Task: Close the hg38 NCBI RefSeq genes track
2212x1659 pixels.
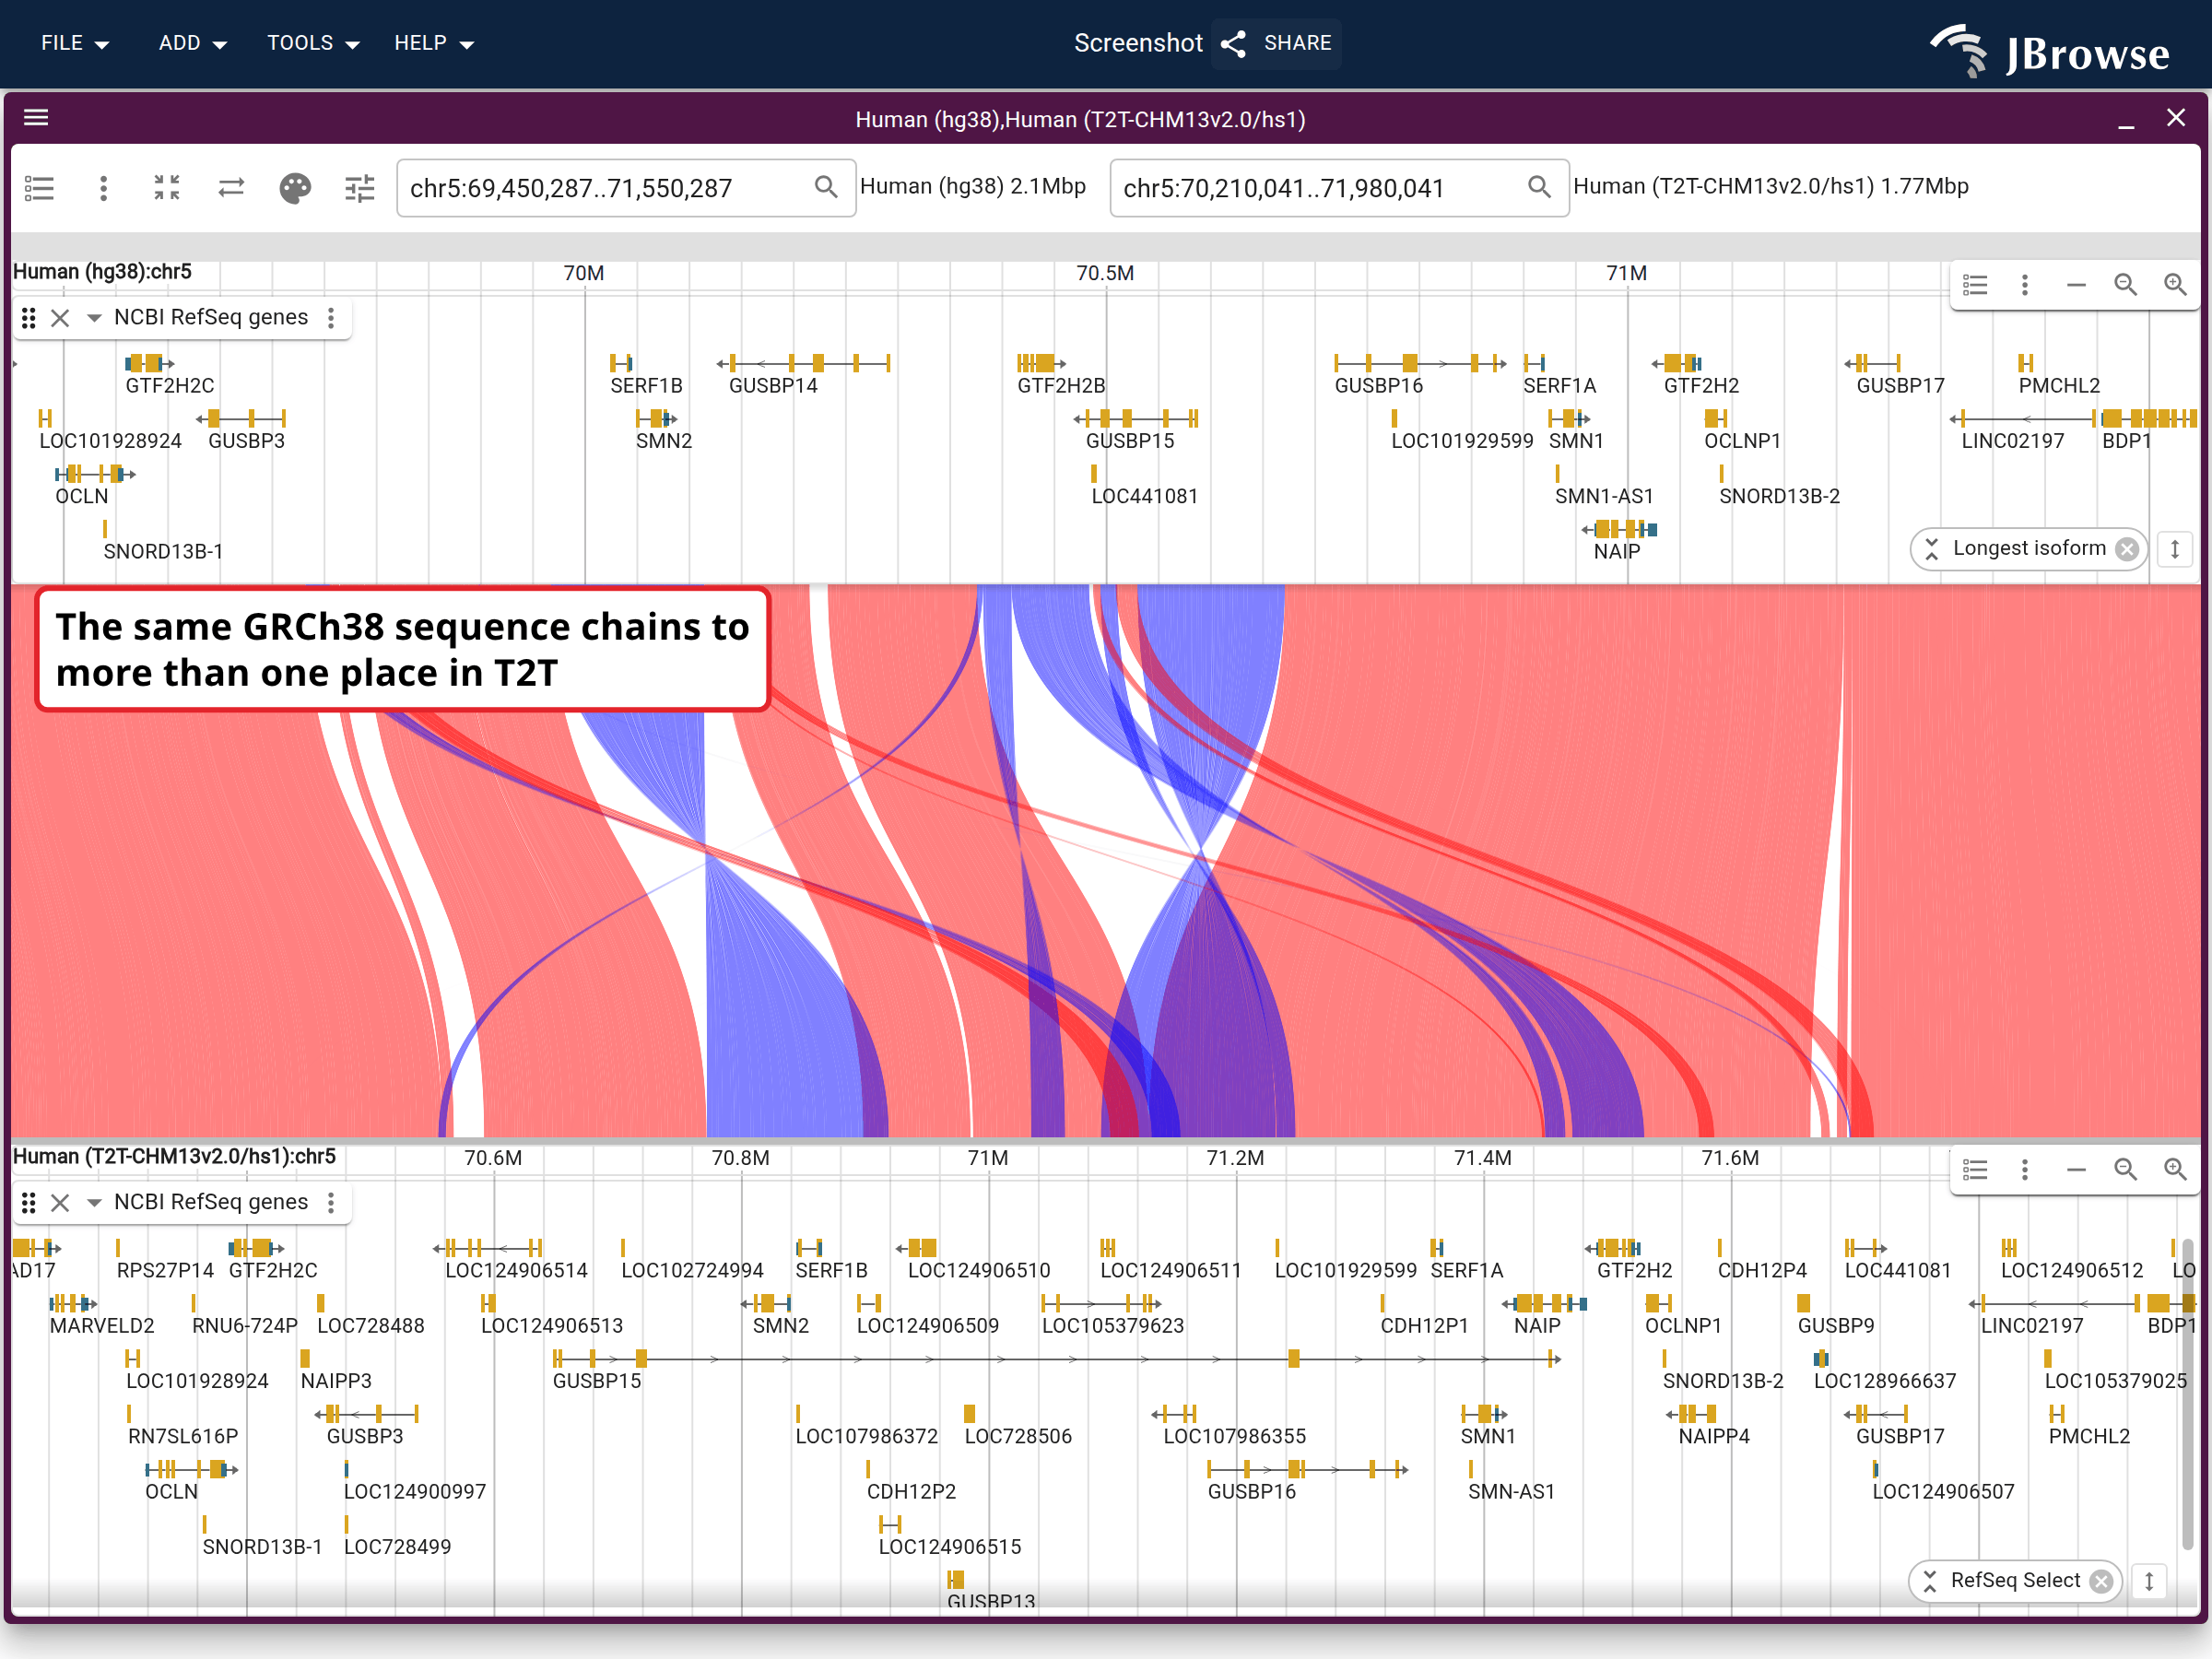Action: [x=60, y=318]
